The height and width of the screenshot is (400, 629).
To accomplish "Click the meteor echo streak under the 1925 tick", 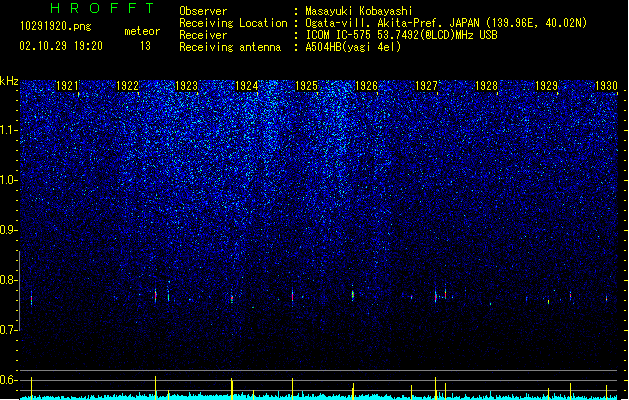I will coord(292,296).
